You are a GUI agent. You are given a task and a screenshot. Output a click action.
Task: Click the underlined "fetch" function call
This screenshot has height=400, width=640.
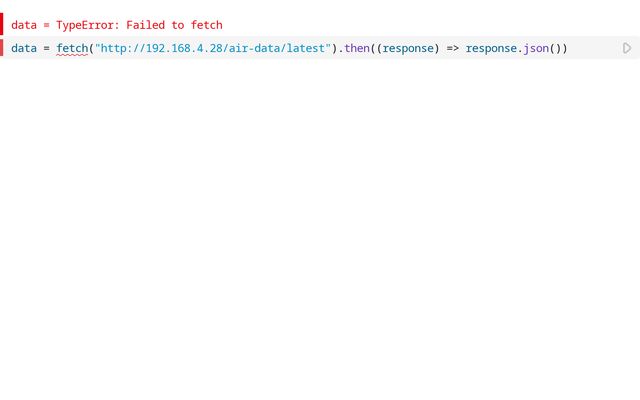point(72,48)
